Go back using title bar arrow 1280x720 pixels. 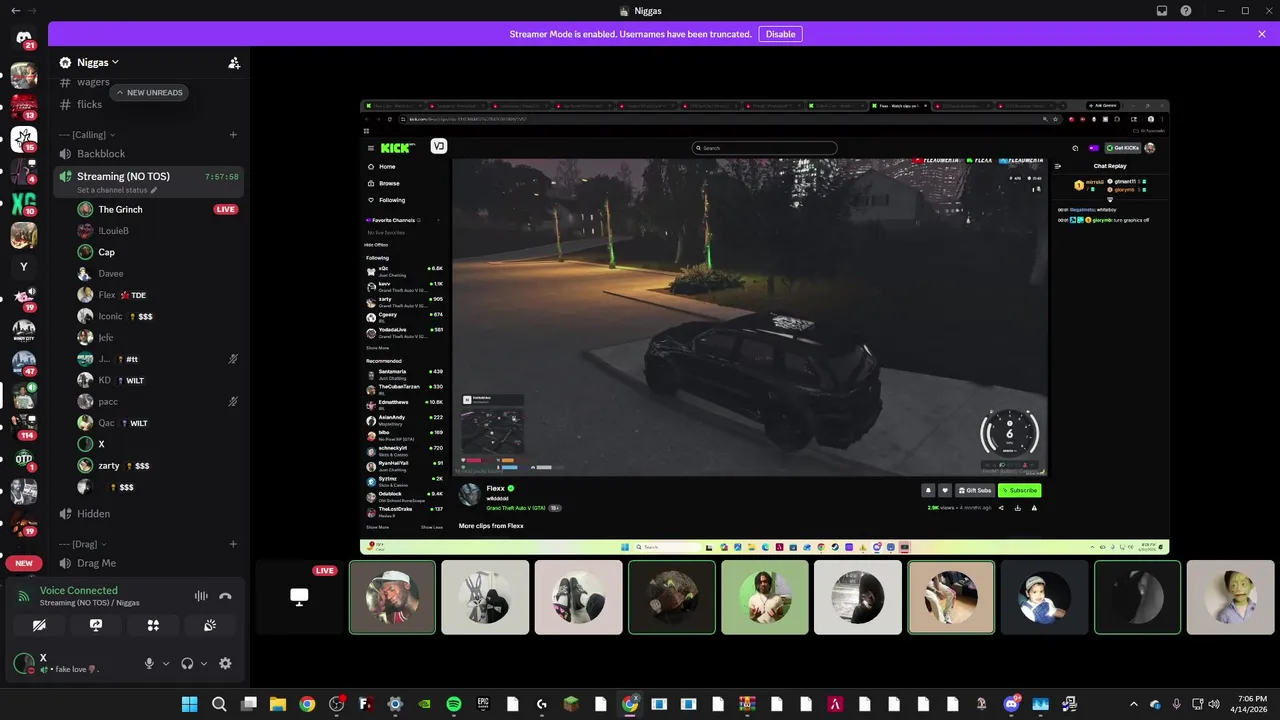(x=15, y=11)
